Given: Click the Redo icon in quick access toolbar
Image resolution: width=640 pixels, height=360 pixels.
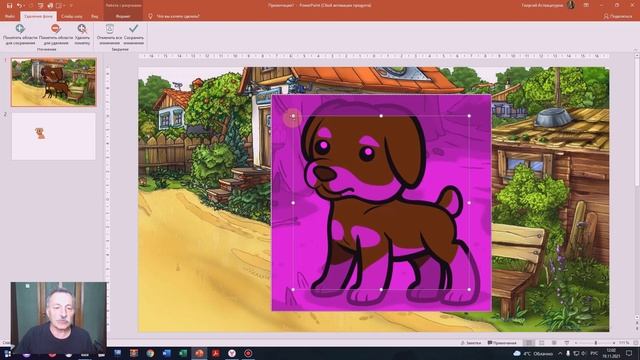Looking at the screenshot, I should (30, 5).
